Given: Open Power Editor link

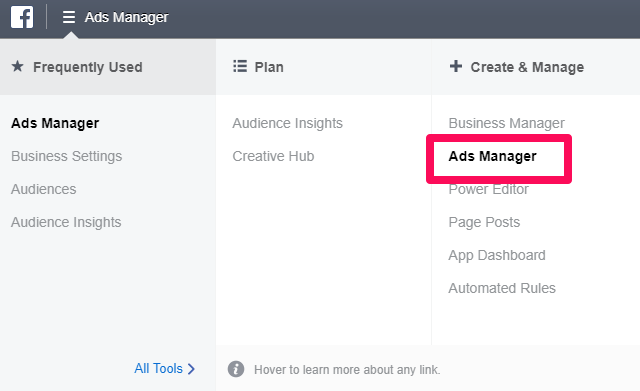Looking at the screenshot, I should 489,189.
